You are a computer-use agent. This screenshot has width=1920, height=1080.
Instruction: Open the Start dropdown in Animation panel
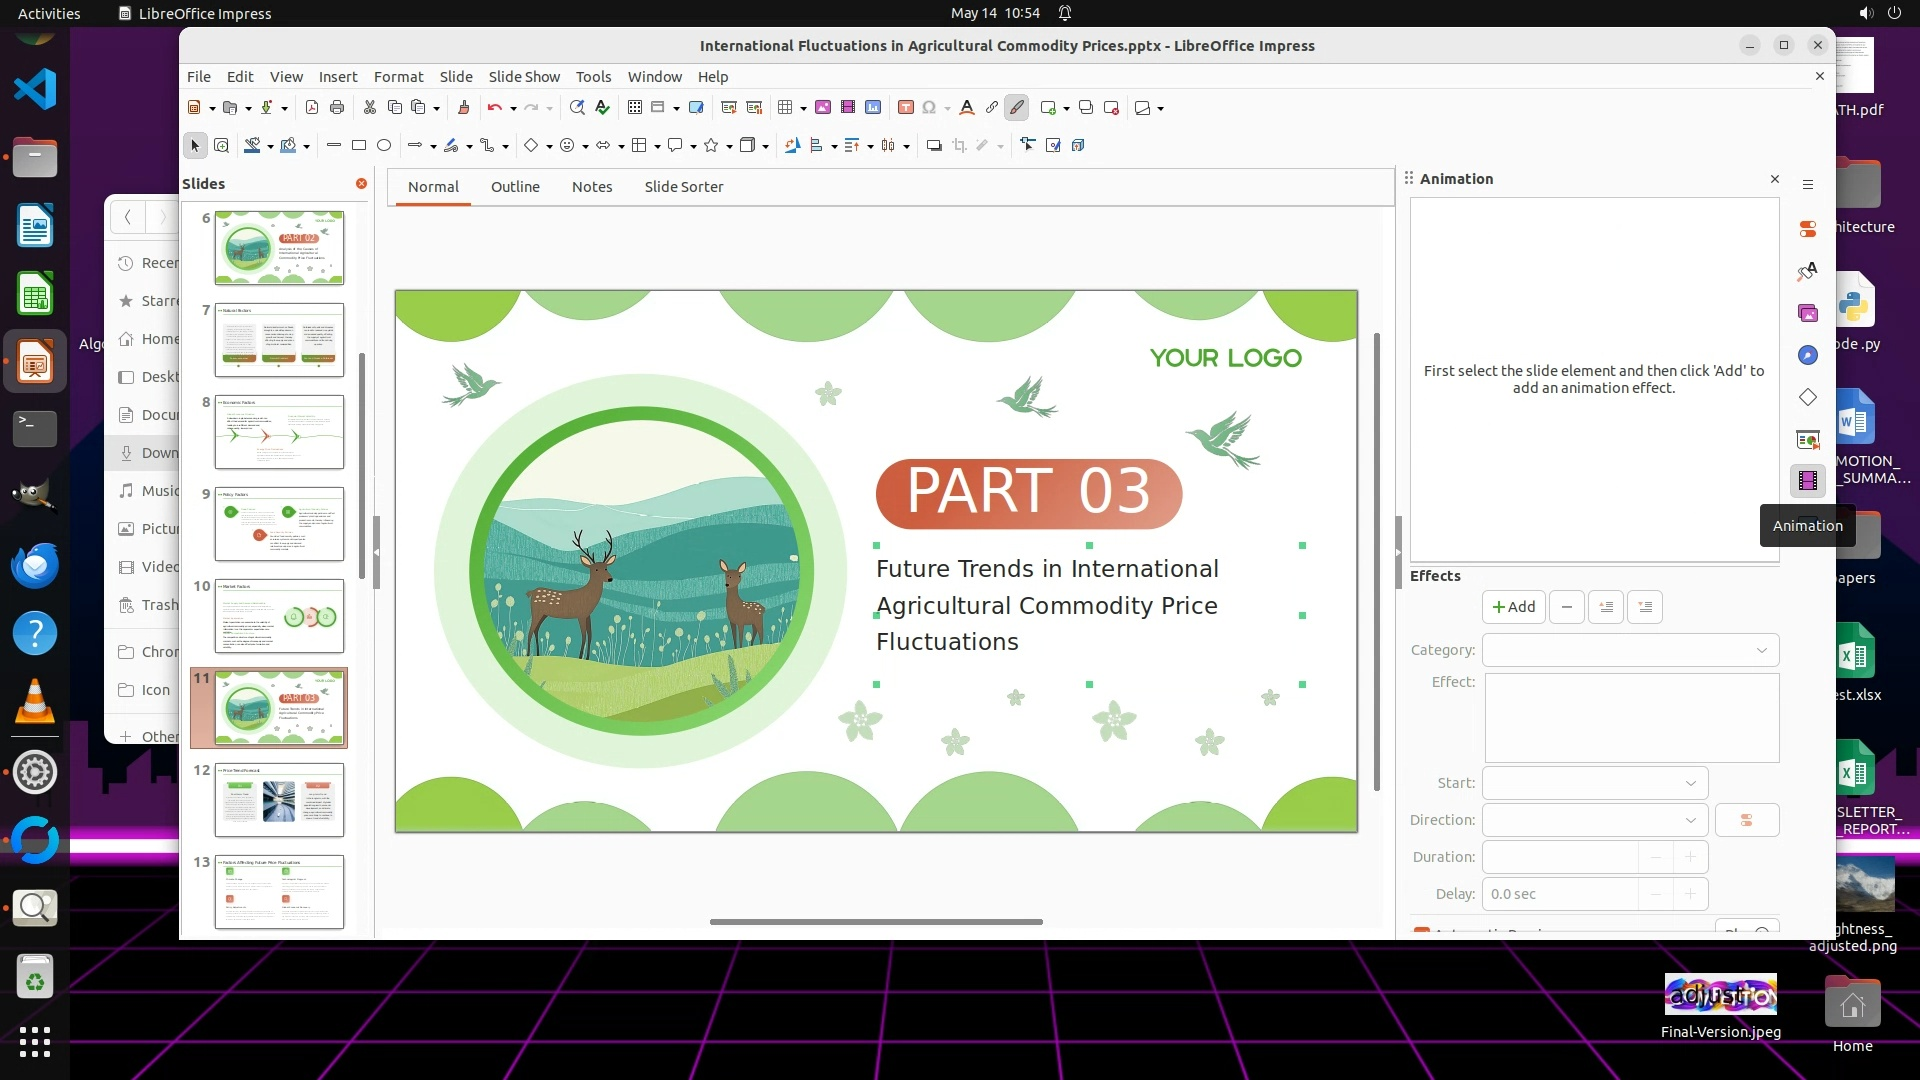[1595, 783]
